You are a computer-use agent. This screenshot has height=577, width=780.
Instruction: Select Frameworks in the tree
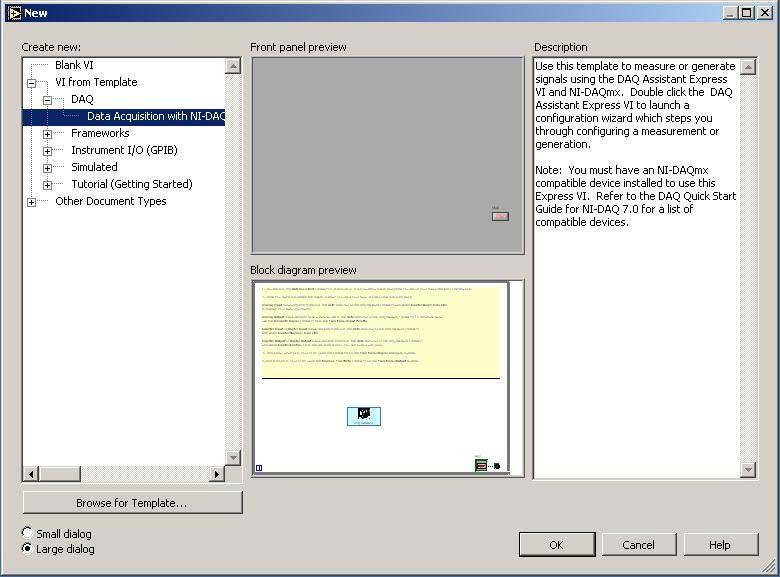click(x=100, y=133)
